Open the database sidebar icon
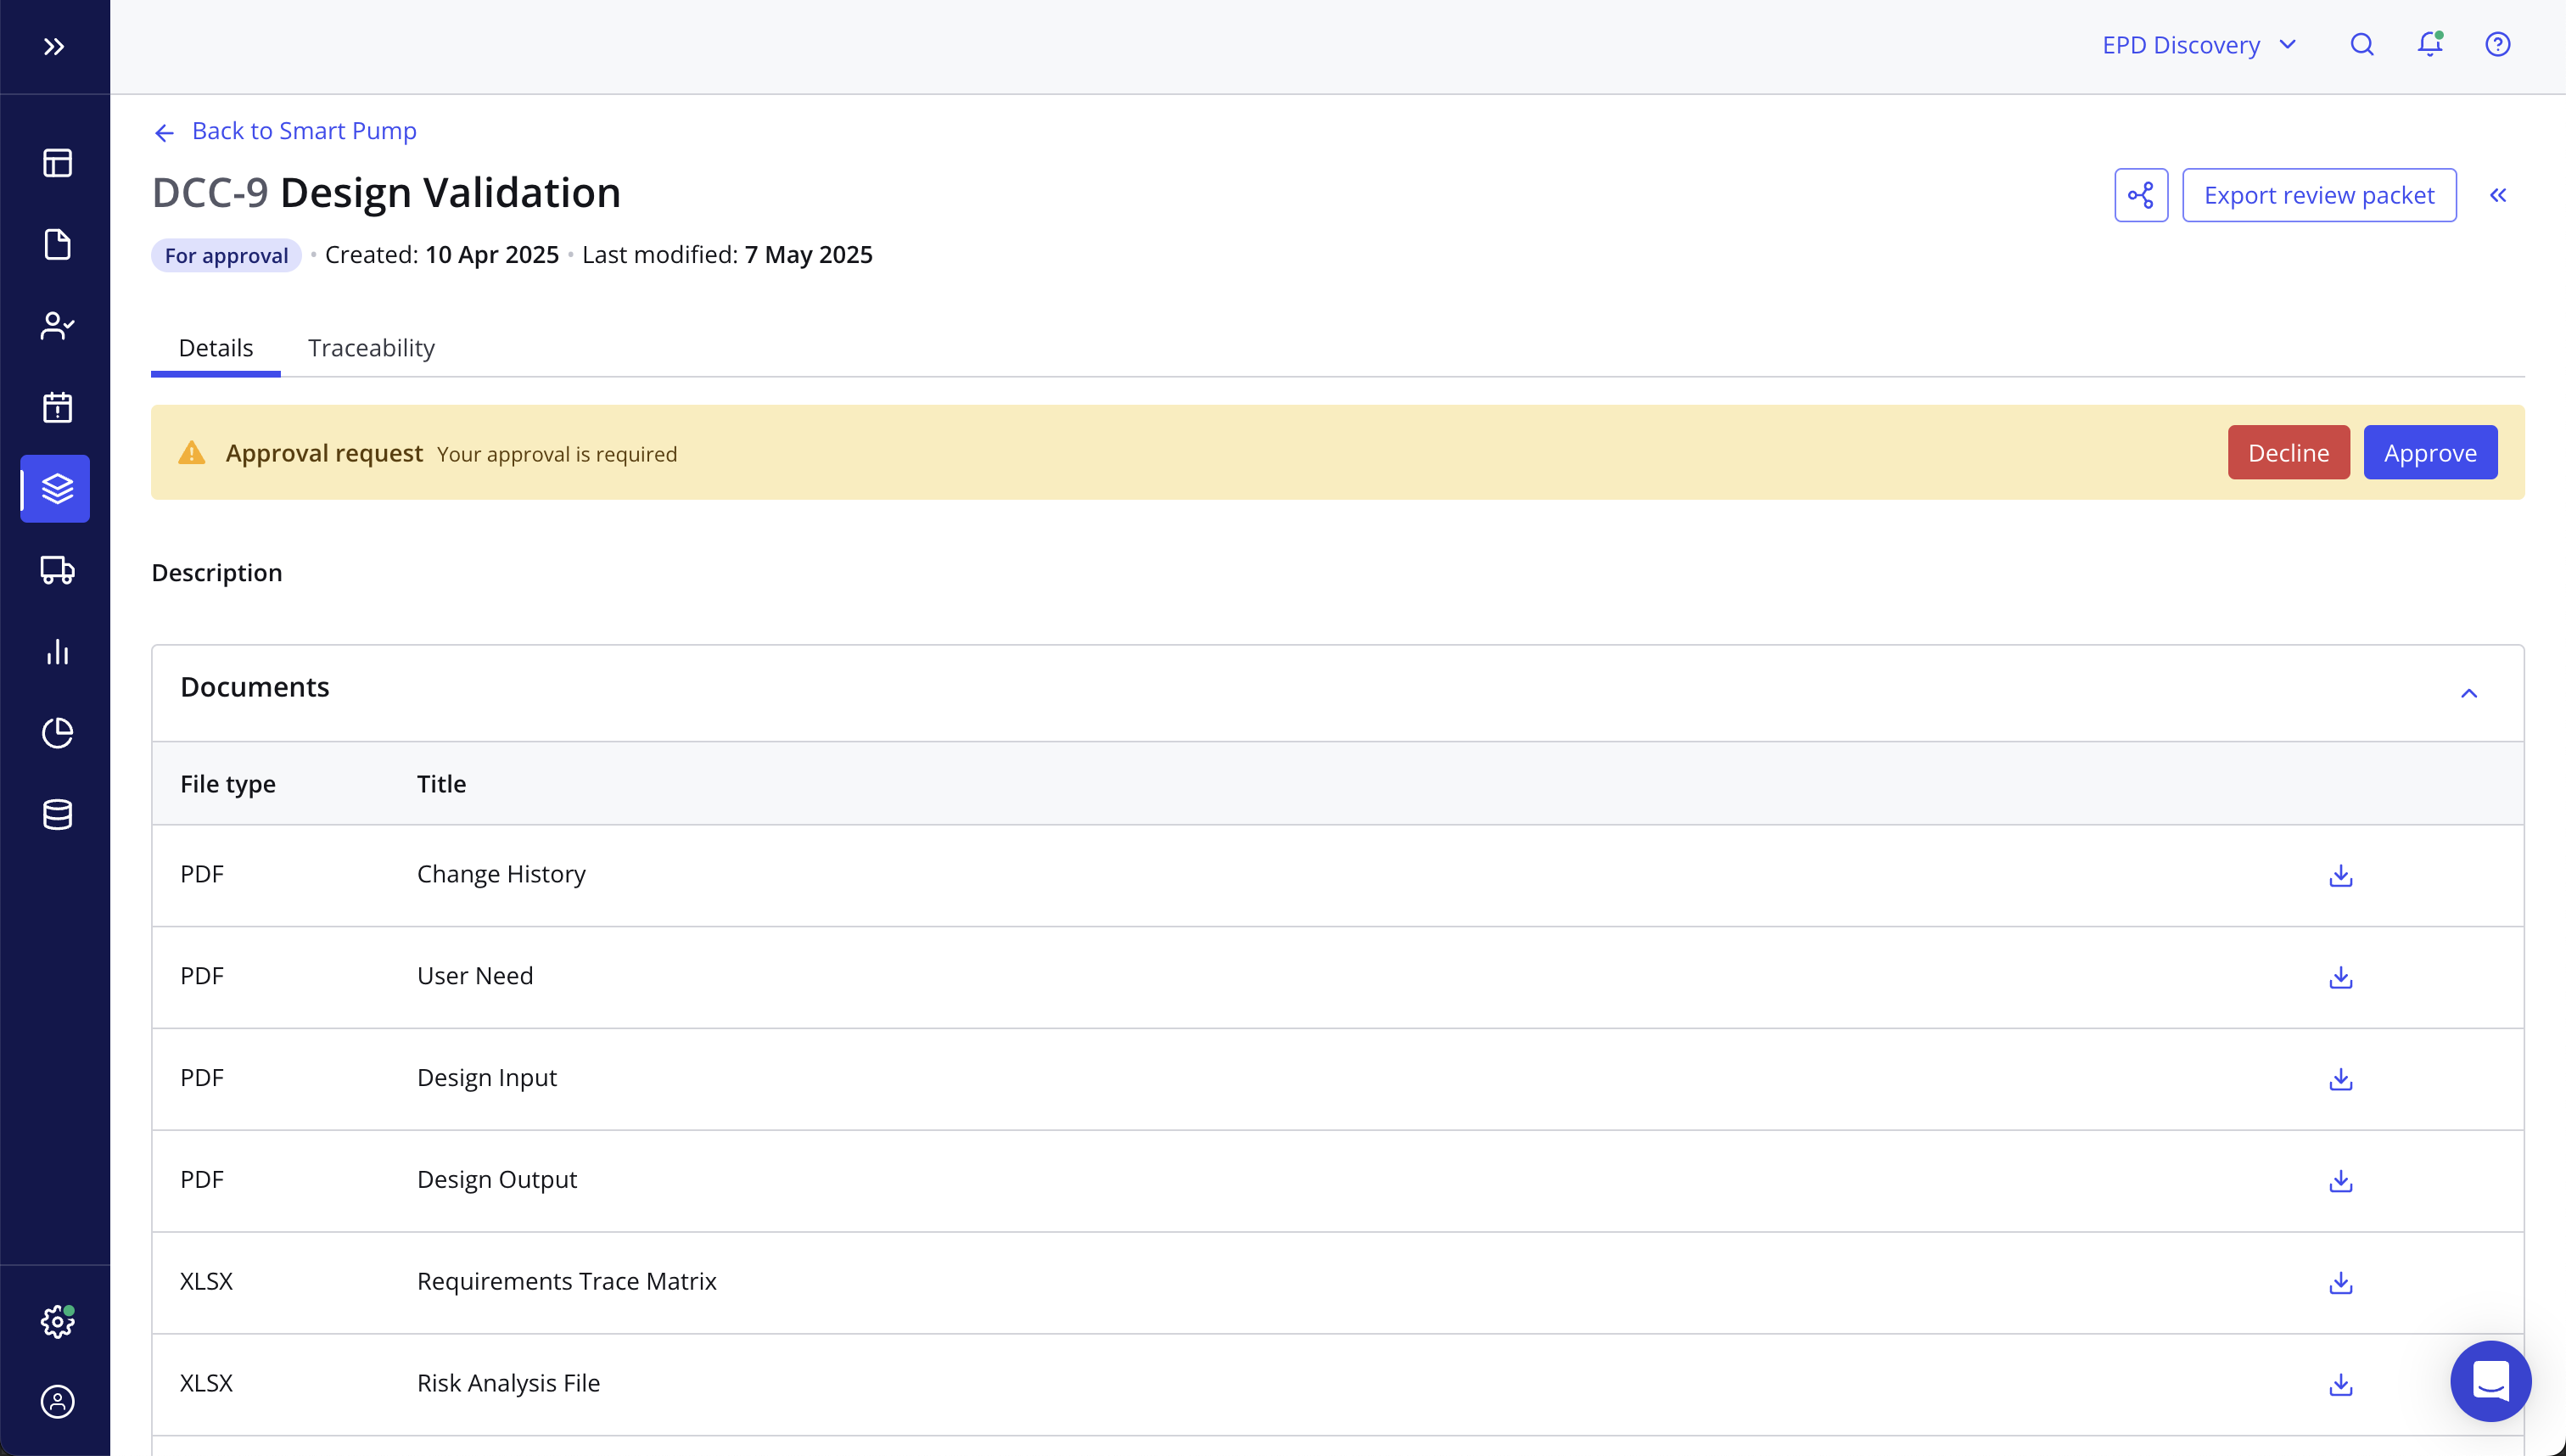 tap(57, 814)
